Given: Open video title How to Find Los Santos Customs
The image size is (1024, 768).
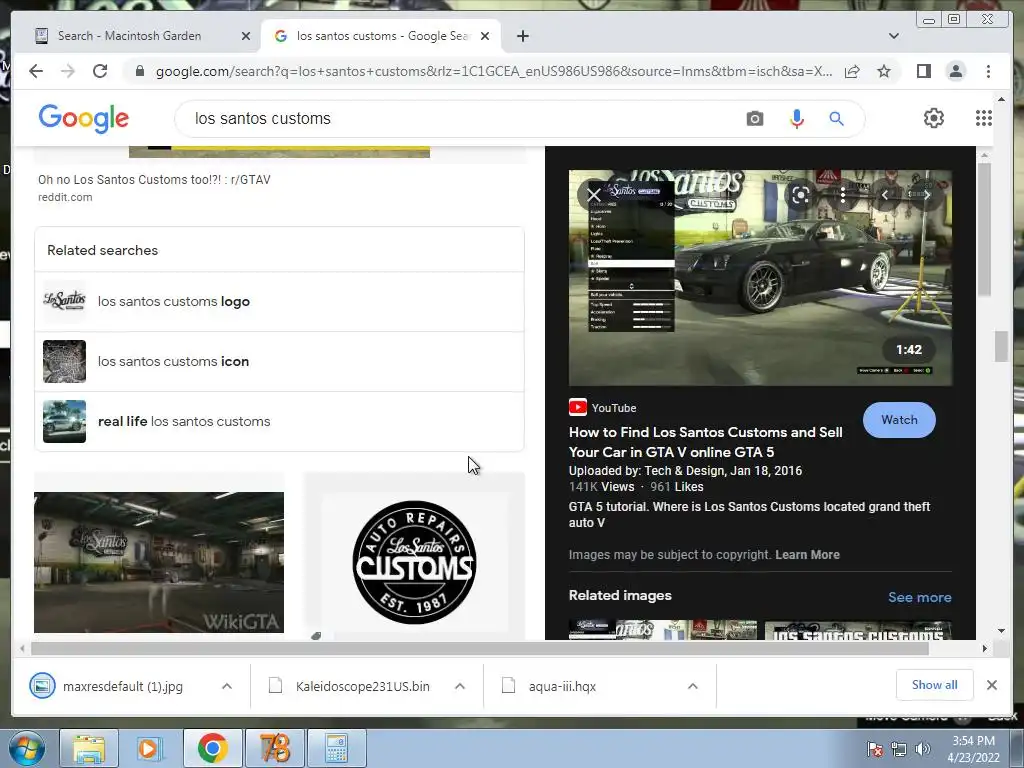Looking at the screenshot, I should 705,442.
